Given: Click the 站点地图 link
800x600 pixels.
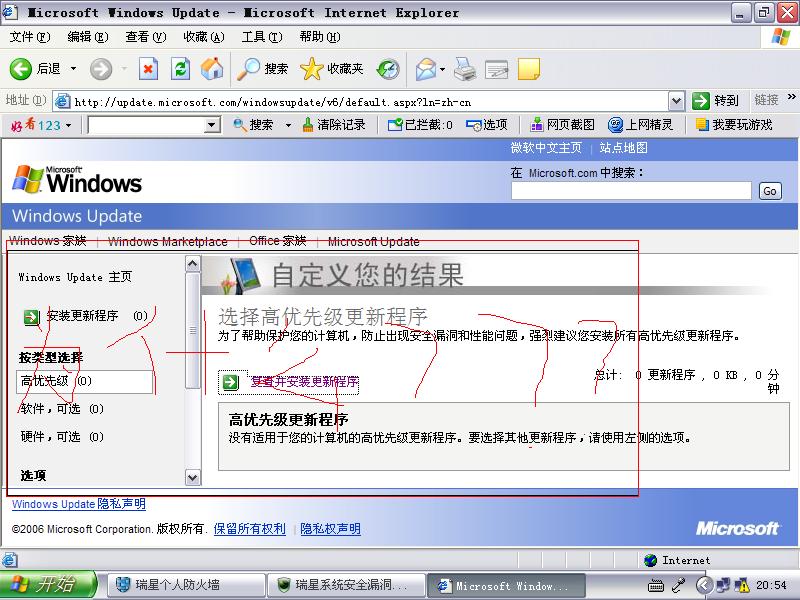Looking at the screenshot, I should coord(623,148).
